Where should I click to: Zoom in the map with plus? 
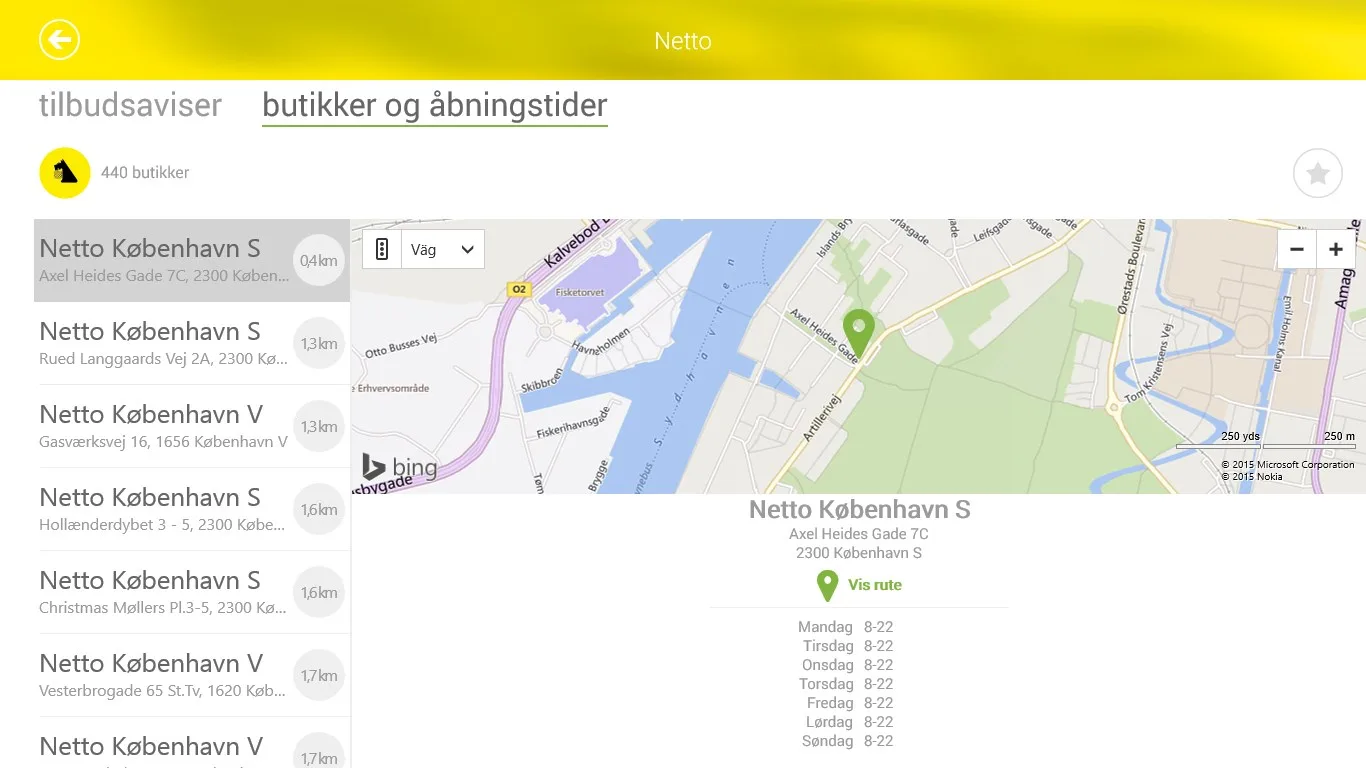point(1336,249)
